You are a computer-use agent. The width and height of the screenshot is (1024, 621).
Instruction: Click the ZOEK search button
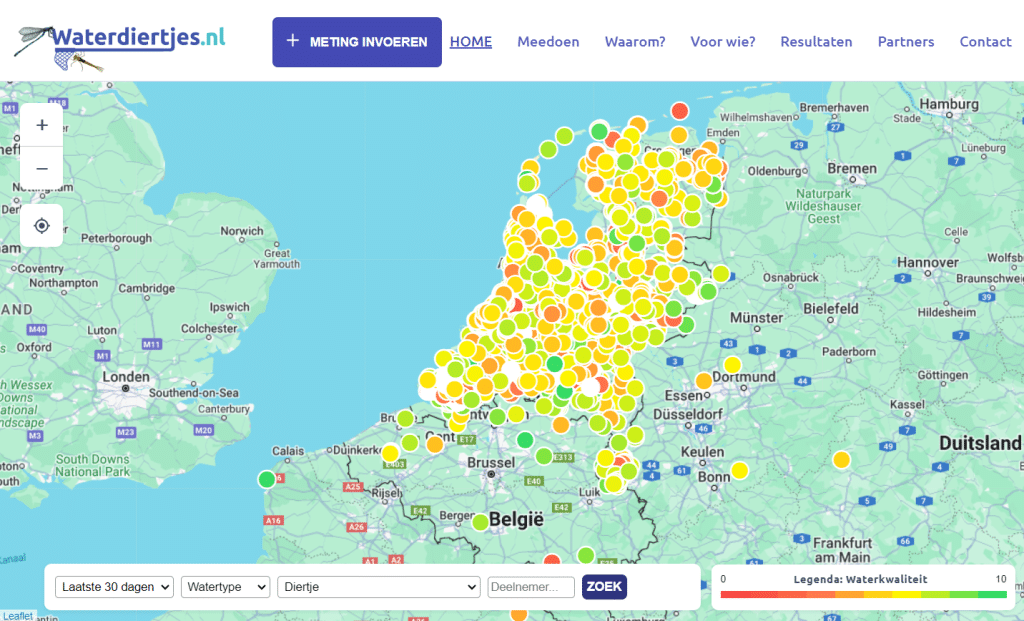pos(604,587)
